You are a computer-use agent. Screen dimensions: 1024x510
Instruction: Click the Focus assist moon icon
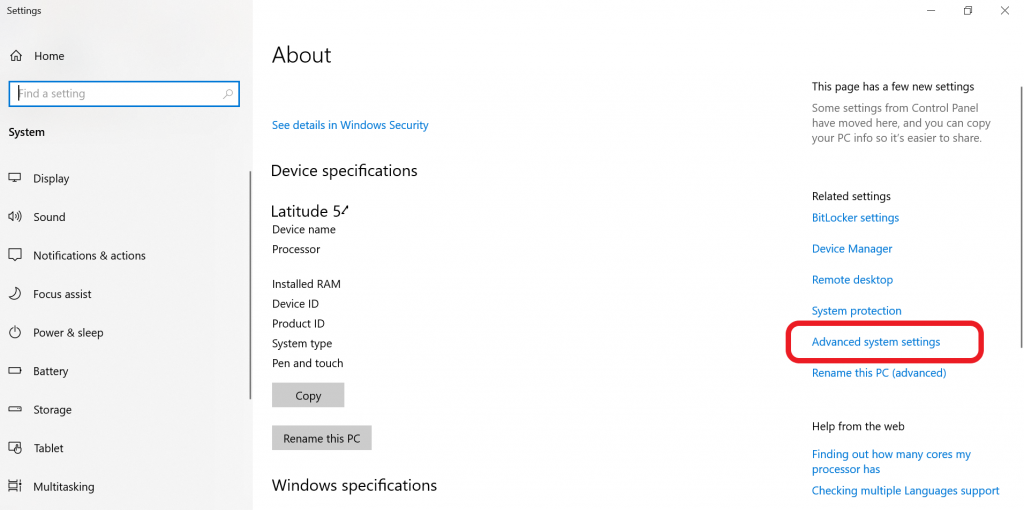point(15,294)
